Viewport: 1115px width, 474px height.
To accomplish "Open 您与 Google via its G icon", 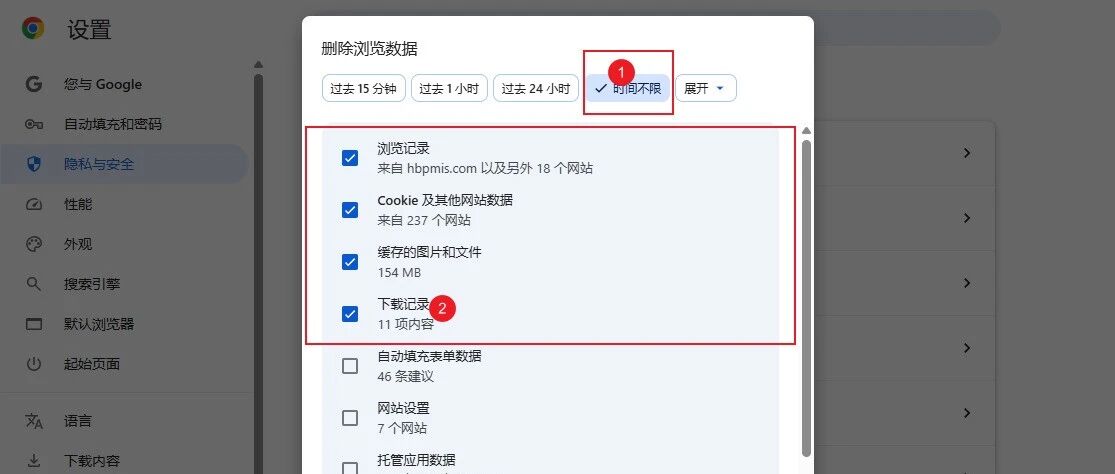I will click(x=33, y=85).
